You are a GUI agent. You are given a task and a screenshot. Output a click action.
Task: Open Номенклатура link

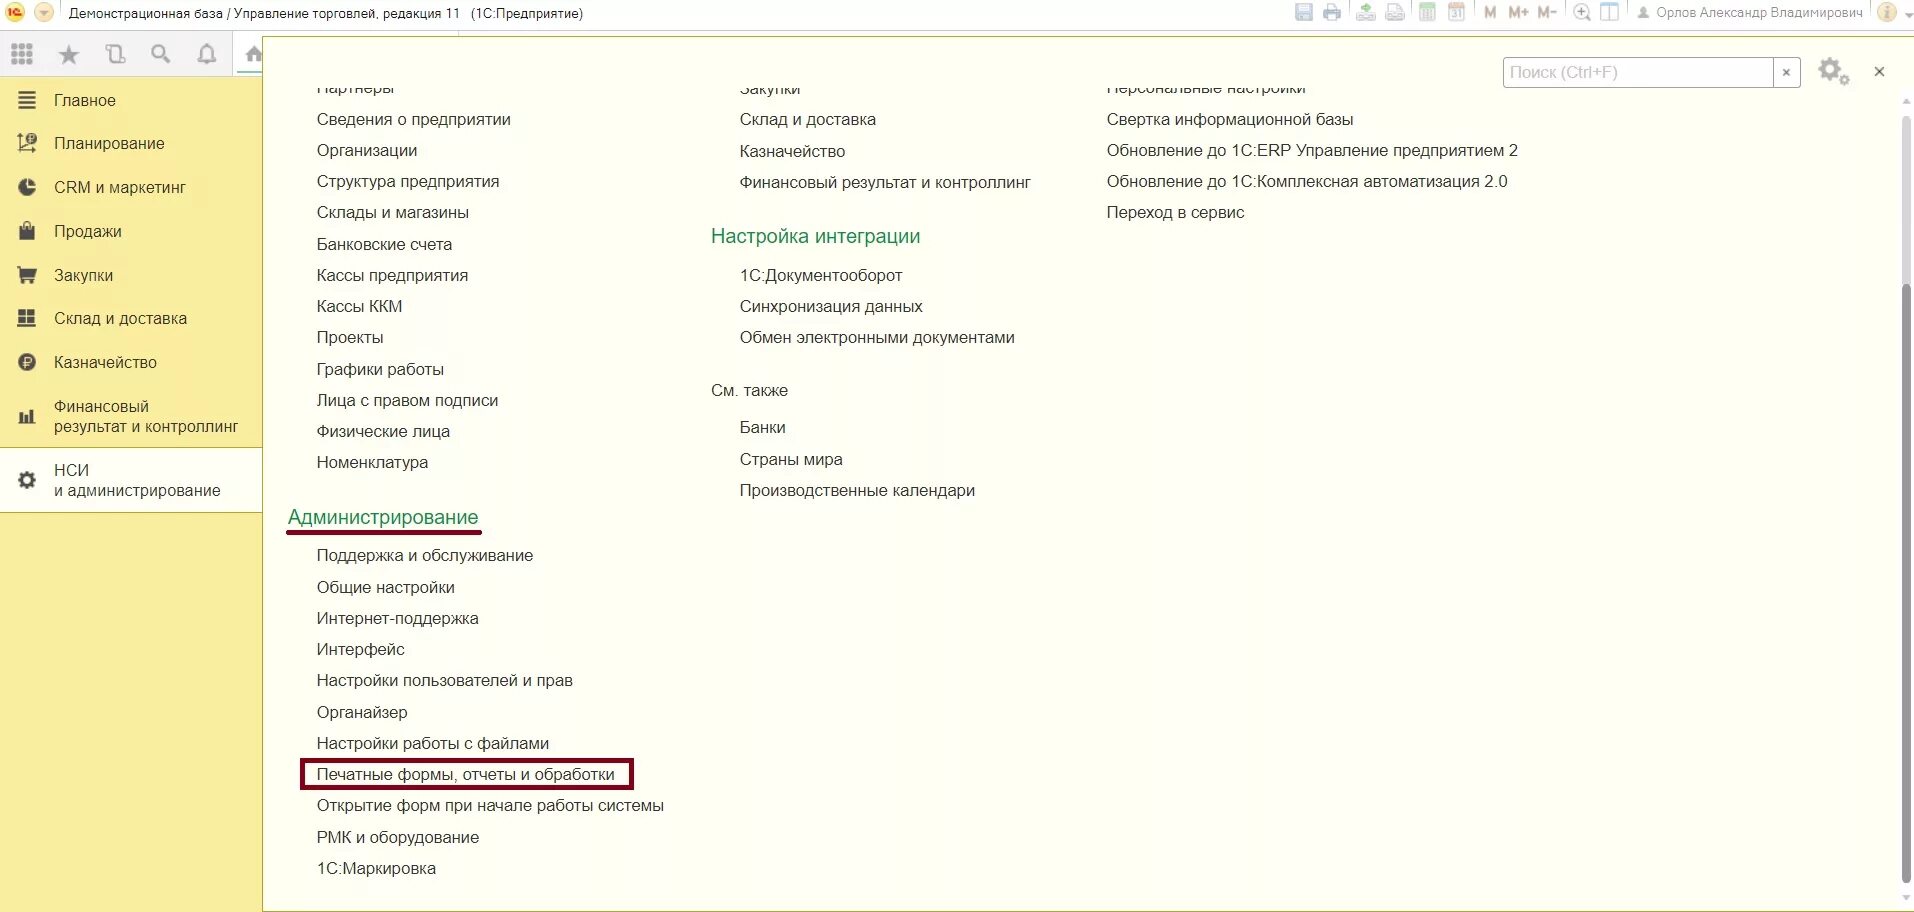coord(372,462)
